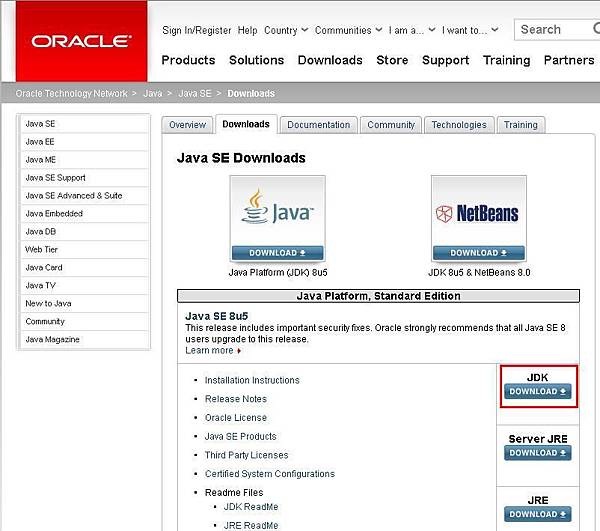
Task: Open the Partners menu
Action: point(569,60)
